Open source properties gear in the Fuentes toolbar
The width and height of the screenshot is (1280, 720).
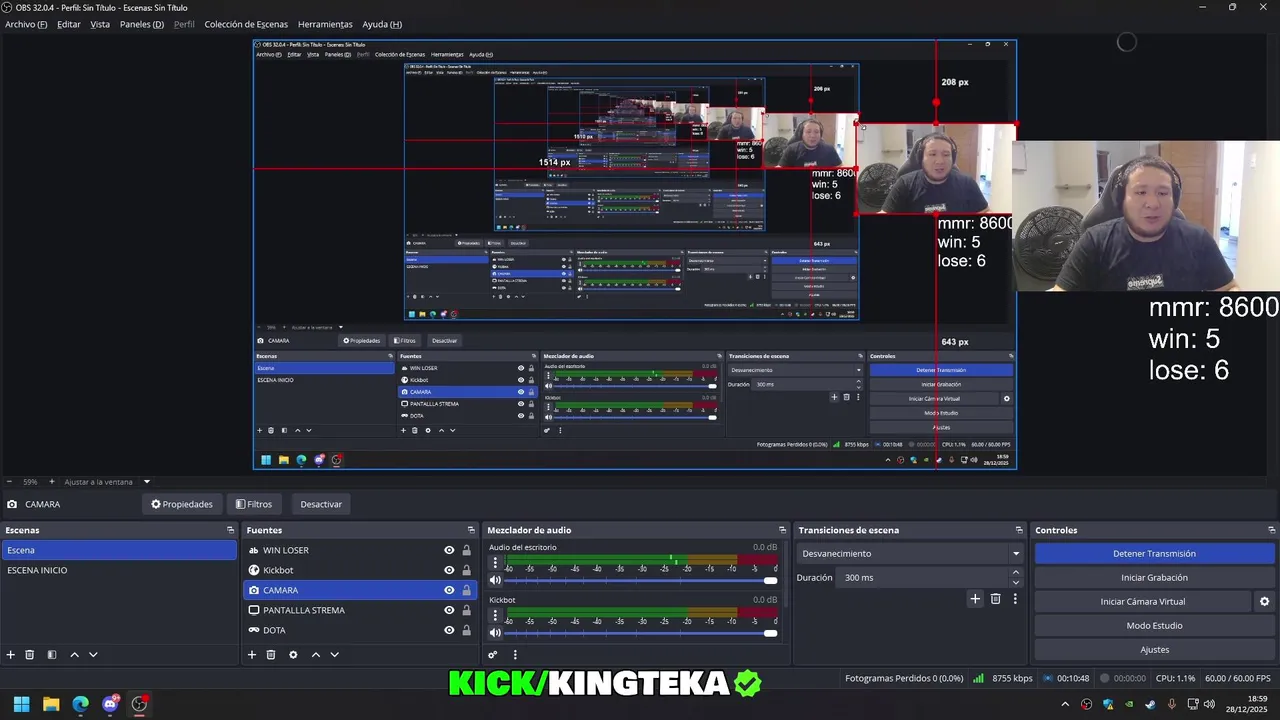293,655
